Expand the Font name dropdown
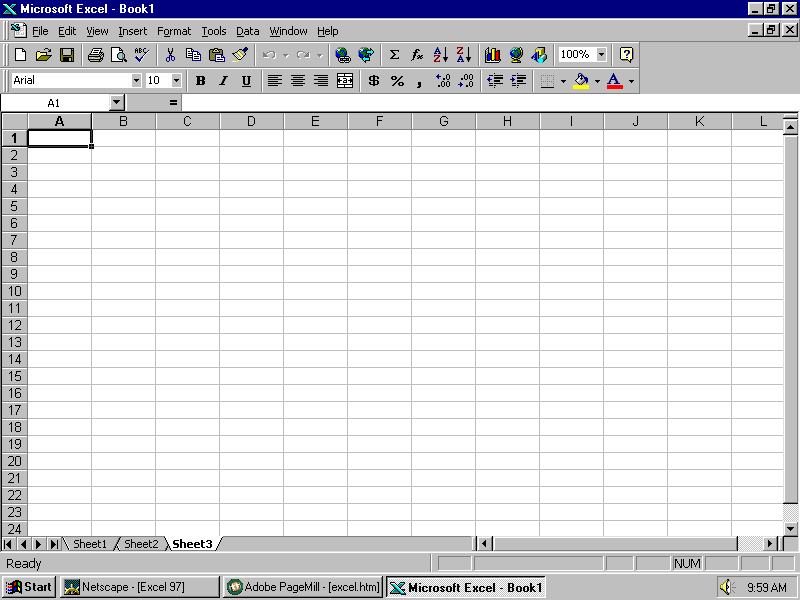 tap(136, 81)
